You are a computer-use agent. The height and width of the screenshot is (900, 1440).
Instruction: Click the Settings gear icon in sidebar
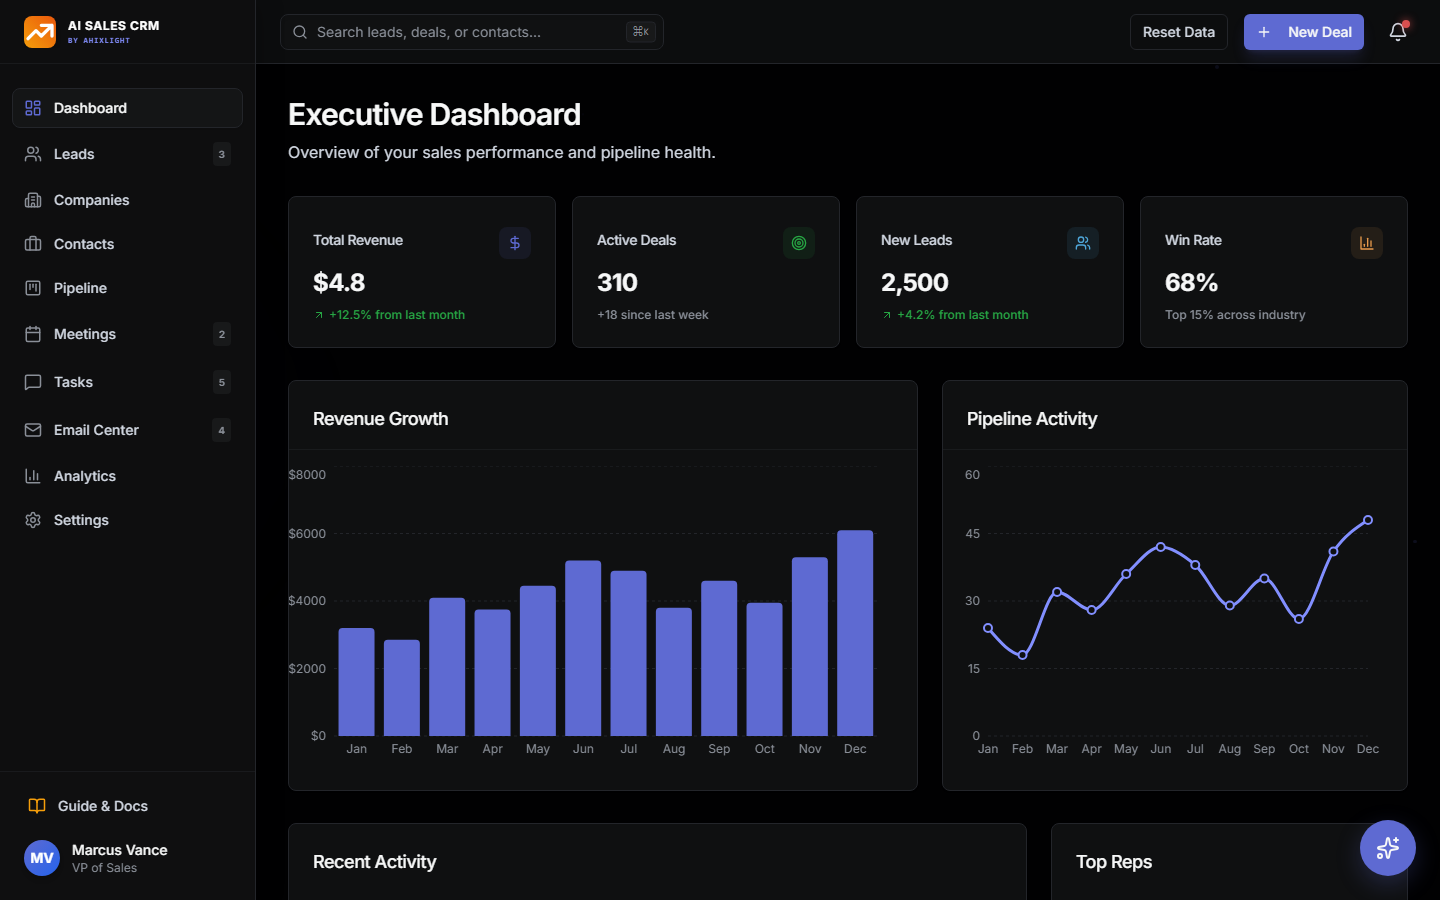[33, 520]
